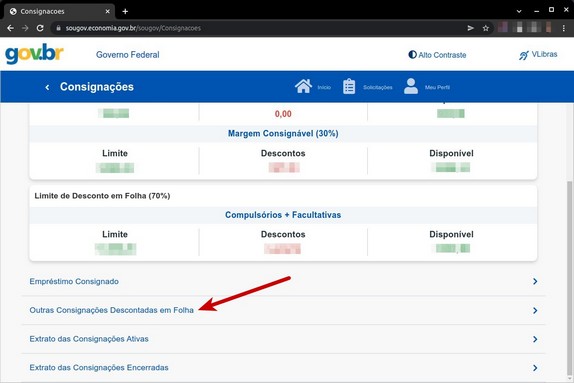Click the page vertical scrollbar
This screenshot has height=383, width=574.
pyautogui.click(x=570, y=278)
